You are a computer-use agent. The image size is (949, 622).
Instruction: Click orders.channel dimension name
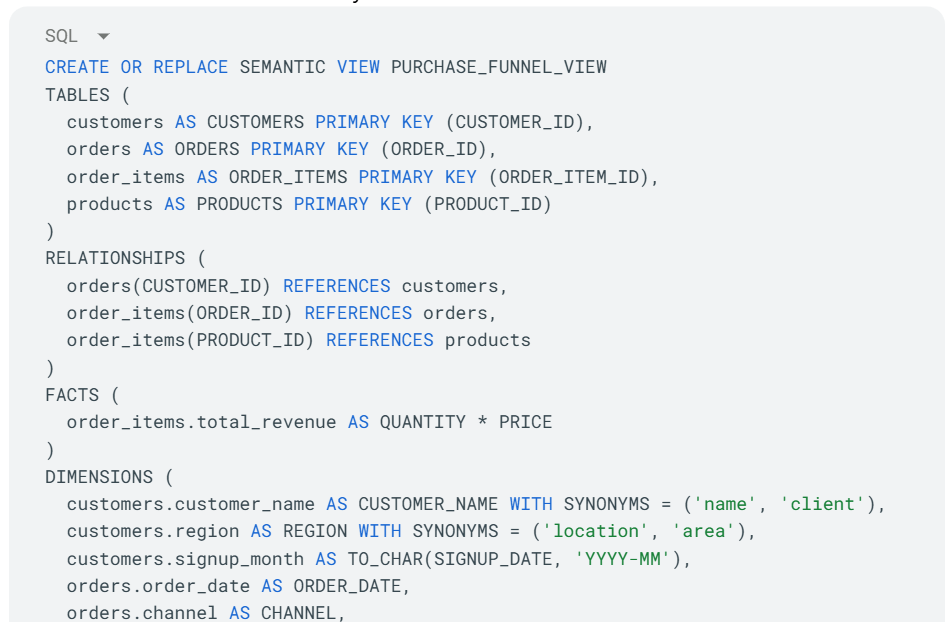[142, 614]
